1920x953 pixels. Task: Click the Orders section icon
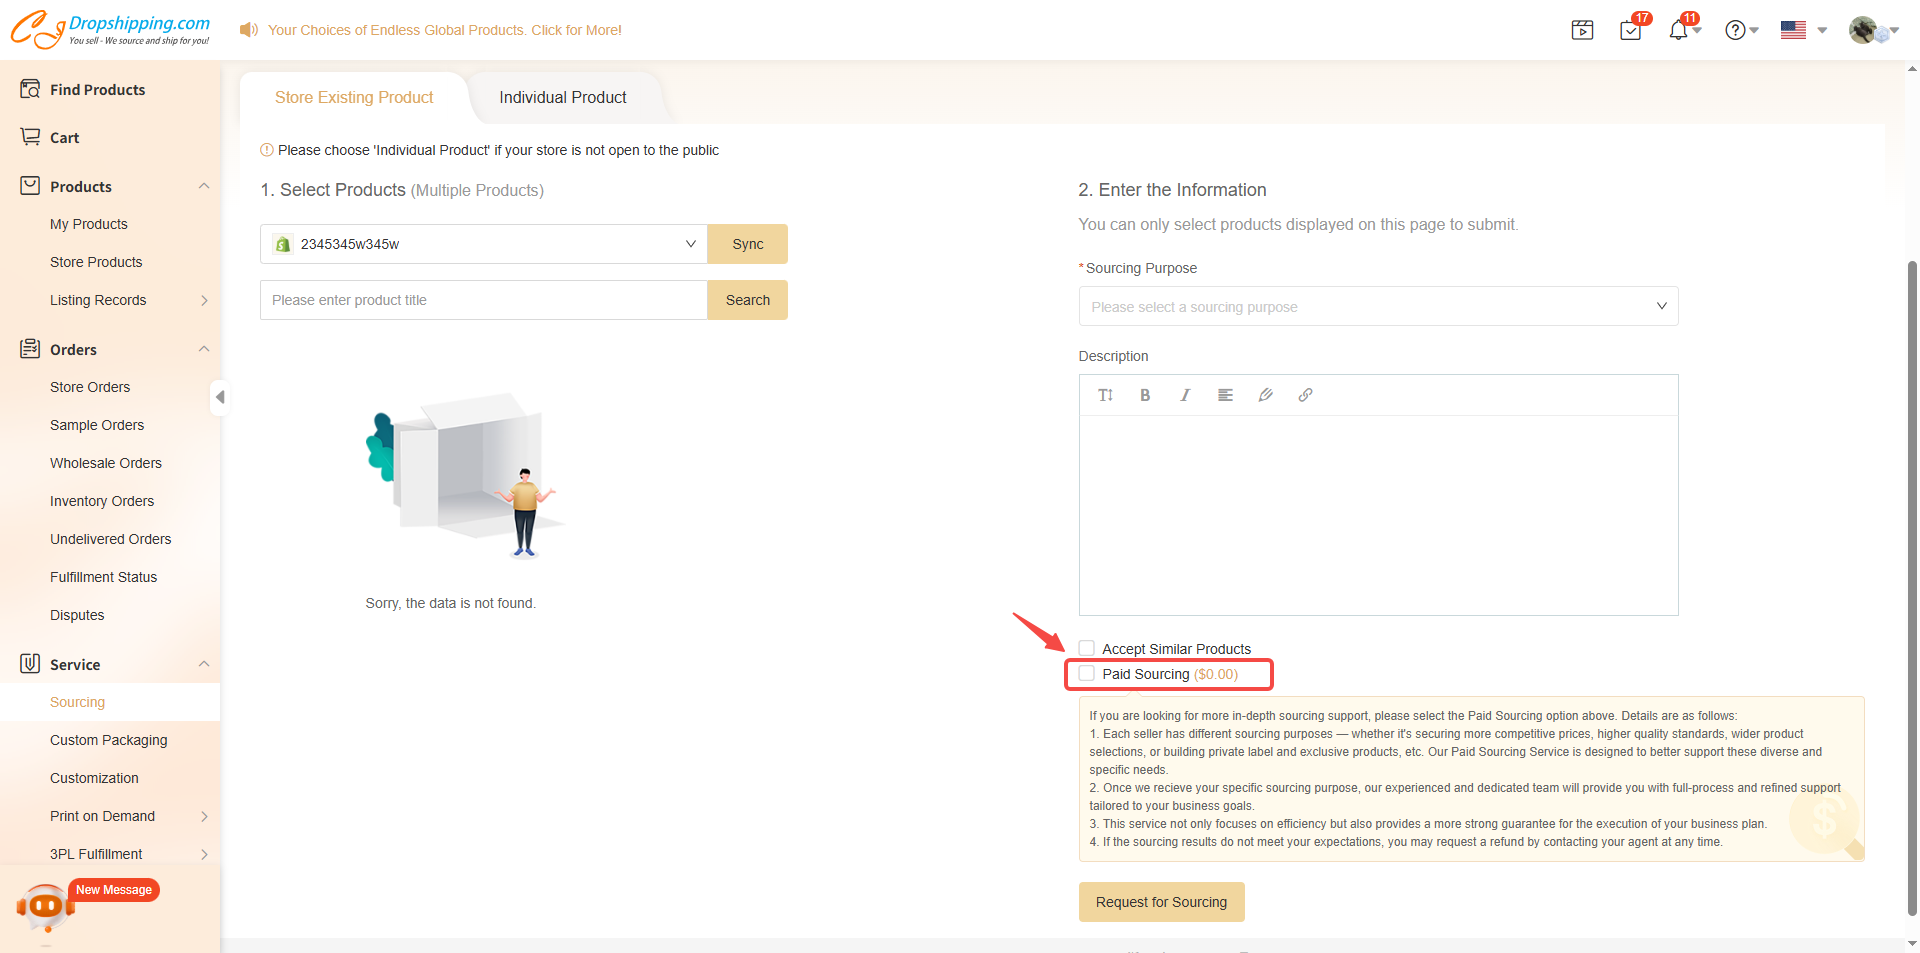click(x=30, y=349)
